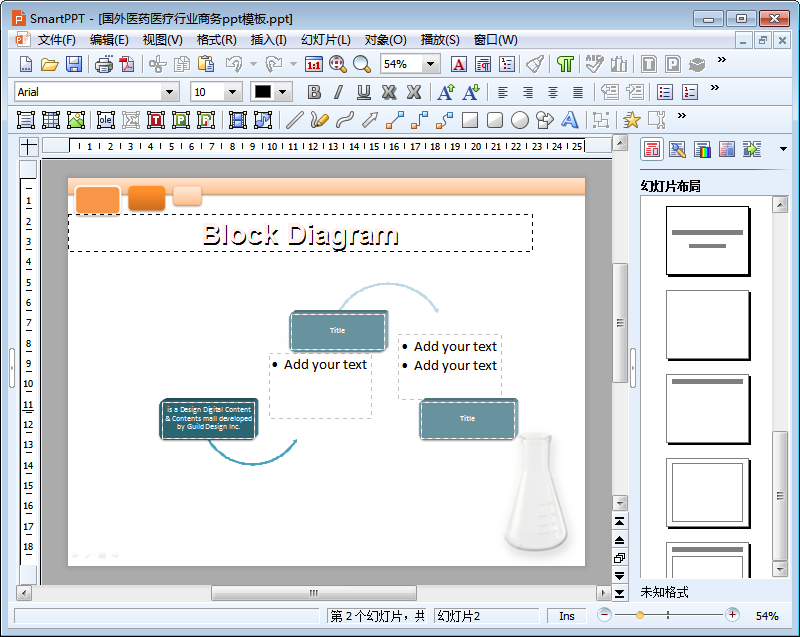The width and height of the screenshot is (800, 637).
Task: Open the 插入(I) menu
Action: click(x=268, y=40)
